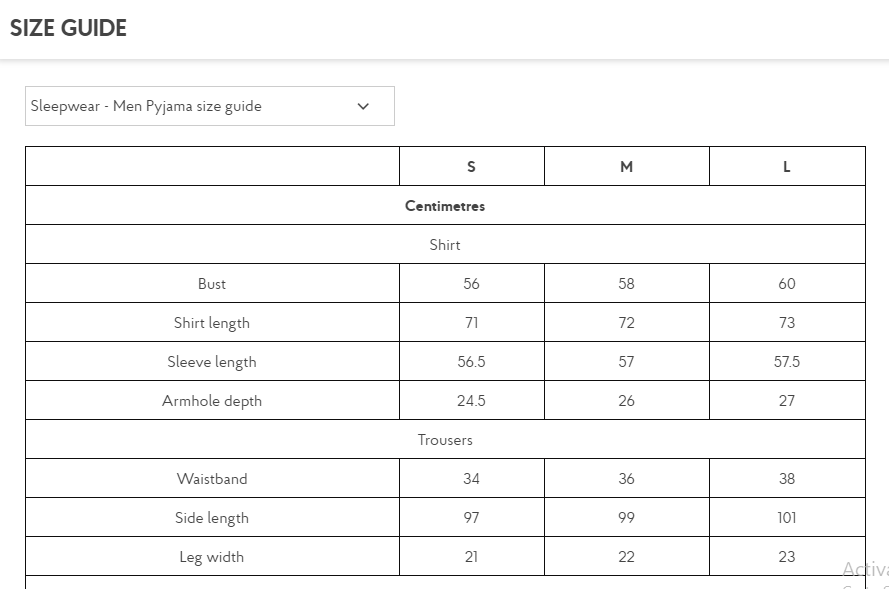
Task: Open the Men Pyjama size guide dropdown
Action: [209, 106]
